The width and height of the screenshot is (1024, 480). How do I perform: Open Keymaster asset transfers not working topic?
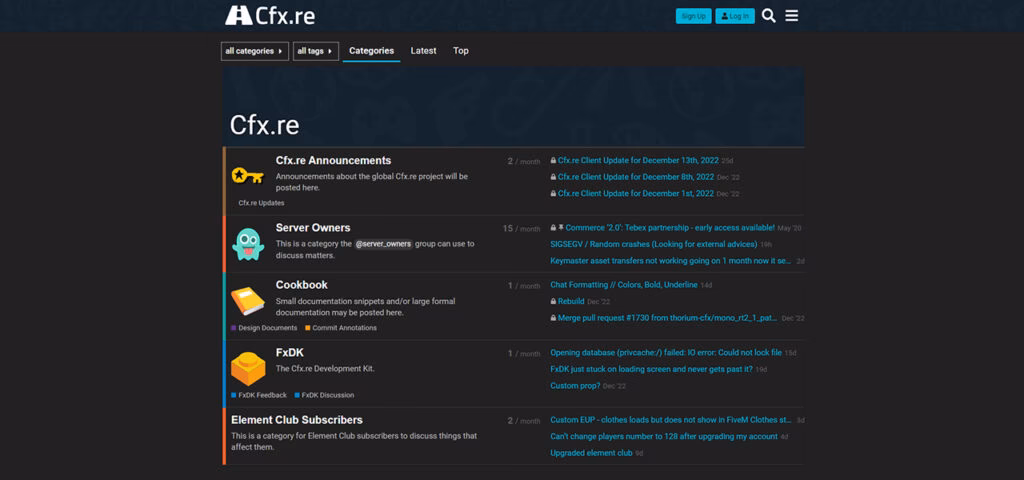671,261
